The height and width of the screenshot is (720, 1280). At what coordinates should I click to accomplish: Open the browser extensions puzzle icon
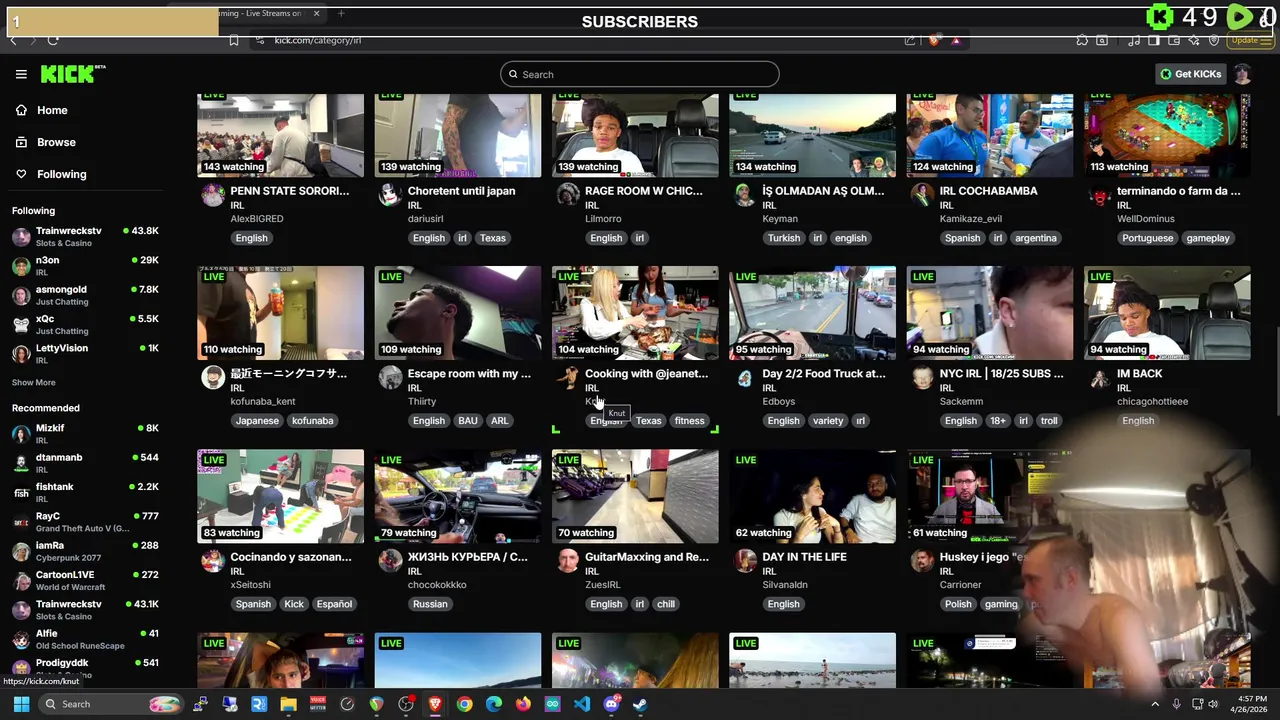(x=1082, y=40)
